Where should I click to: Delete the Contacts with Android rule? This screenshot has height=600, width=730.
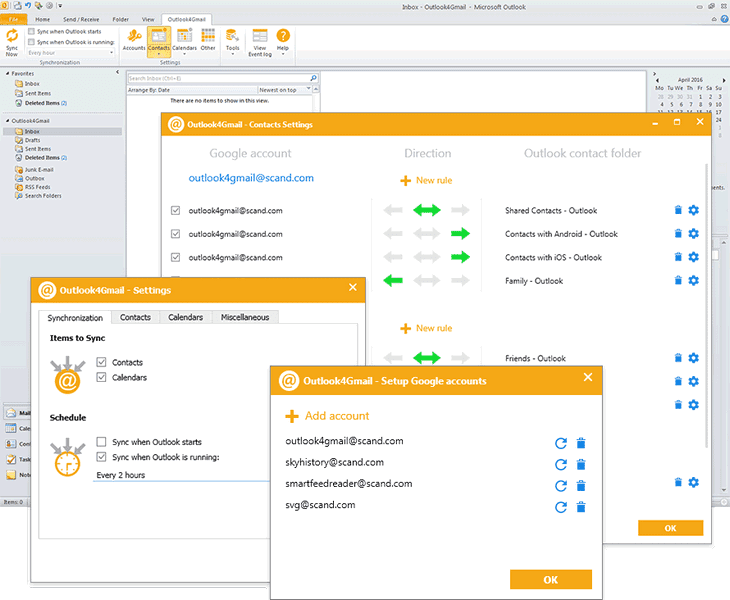point(678,233)
